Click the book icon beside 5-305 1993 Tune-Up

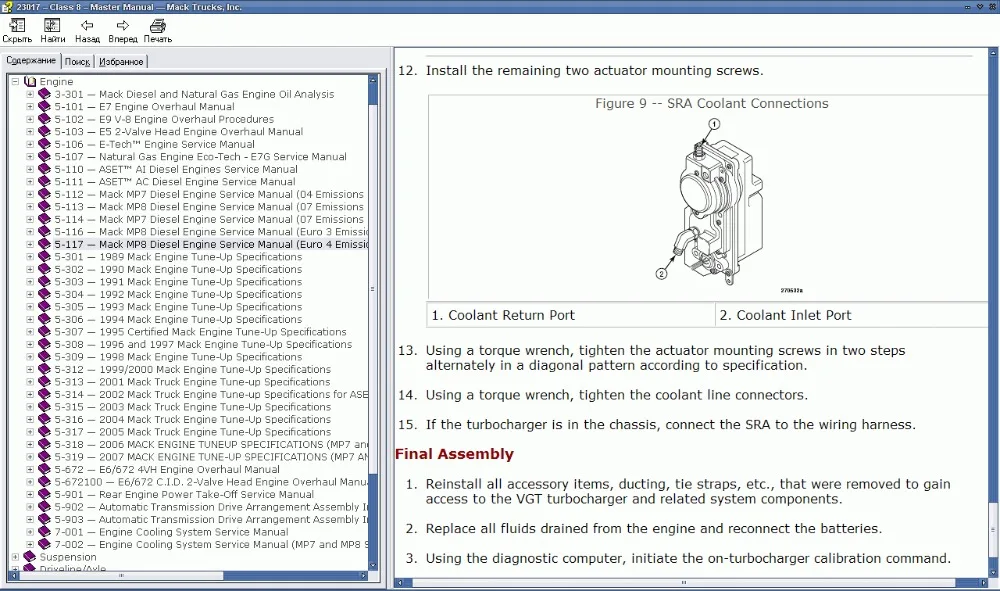[44, 307]
